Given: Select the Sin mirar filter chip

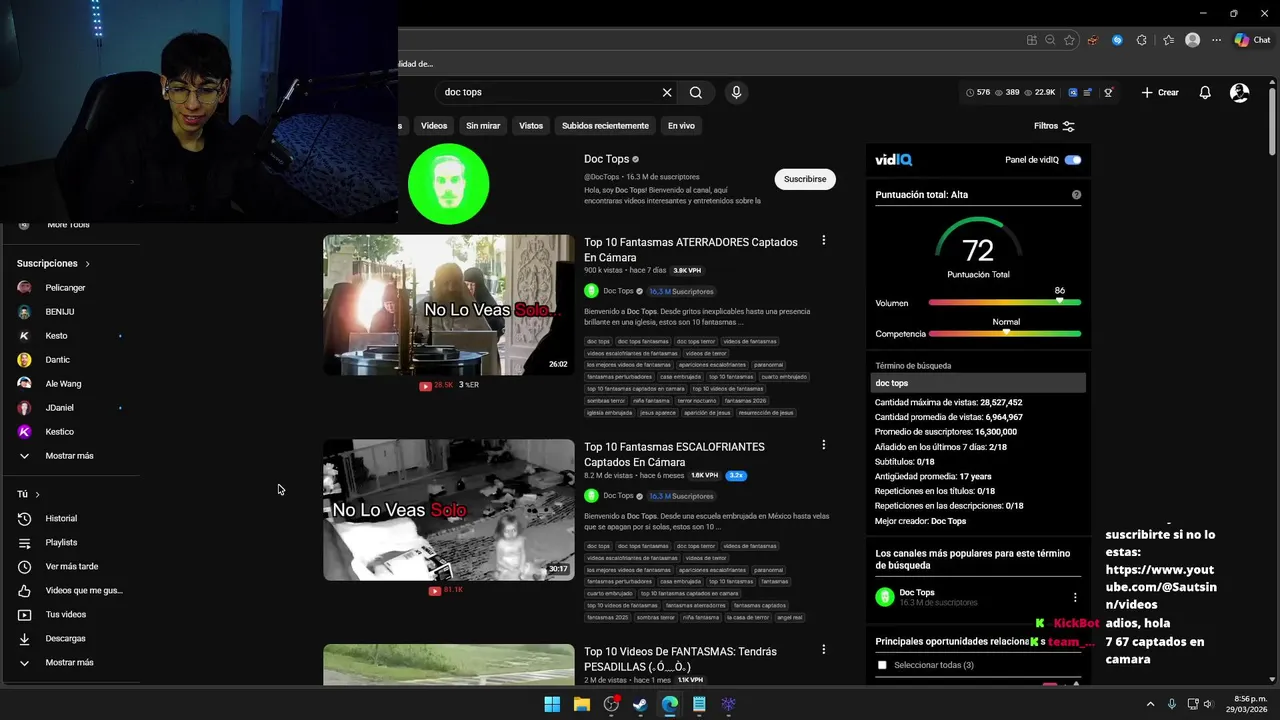Looking at the screenshot, I should coord(483,126).
